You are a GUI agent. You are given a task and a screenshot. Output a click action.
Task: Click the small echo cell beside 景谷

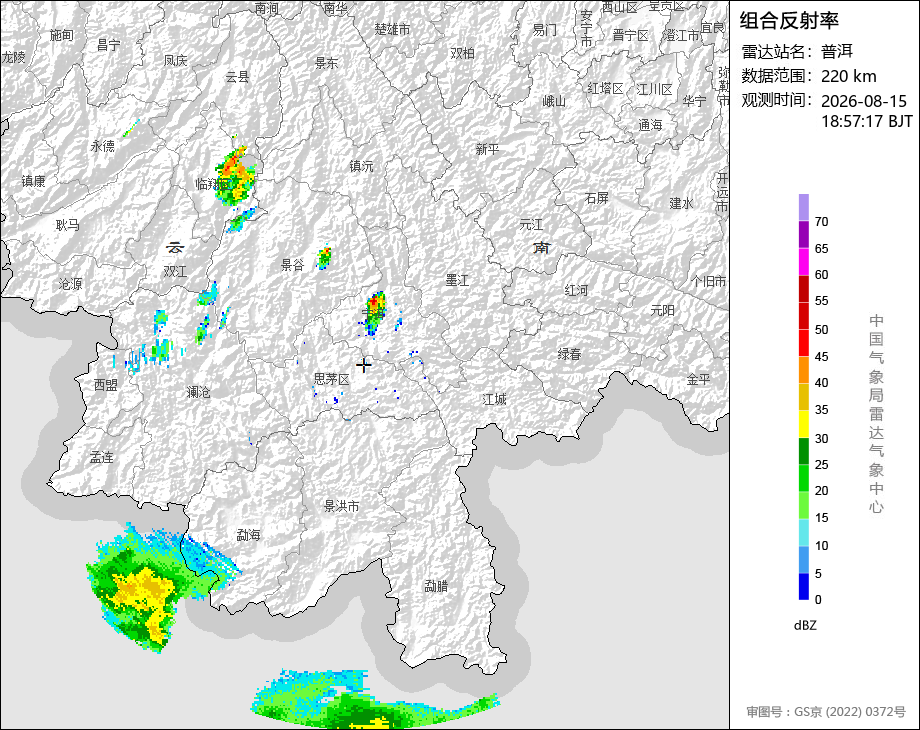324,257
